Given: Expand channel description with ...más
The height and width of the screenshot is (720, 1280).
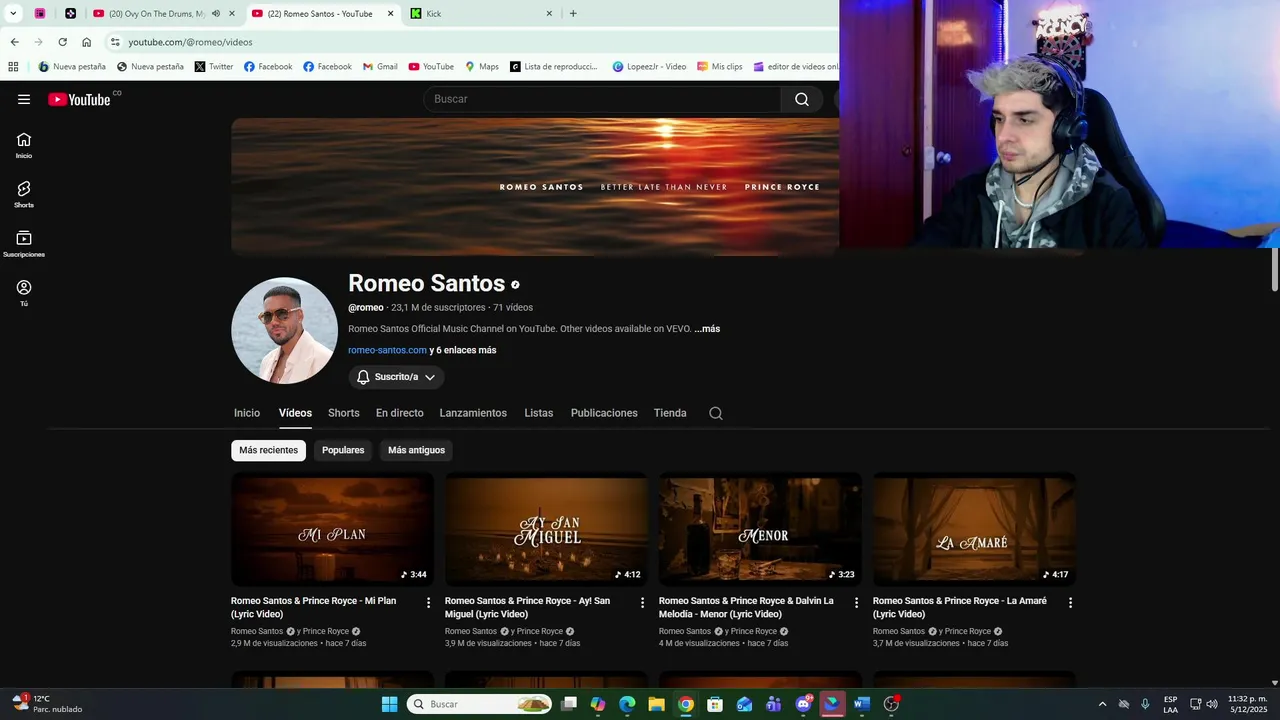Looking at the screenshot, I should tap(707, 329).
